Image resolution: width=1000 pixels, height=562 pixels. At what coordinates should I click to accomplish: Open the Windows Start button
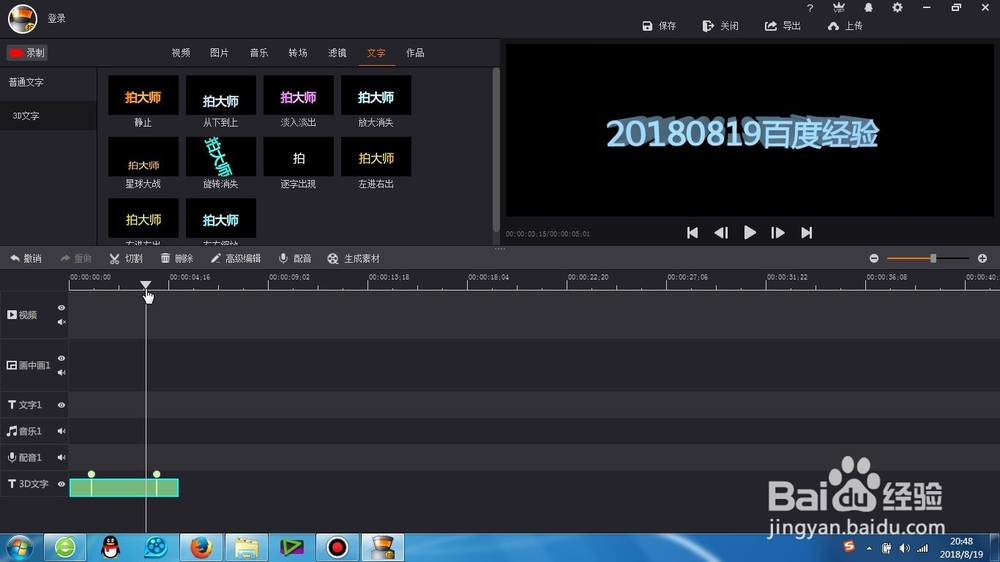tap(19, 548)
